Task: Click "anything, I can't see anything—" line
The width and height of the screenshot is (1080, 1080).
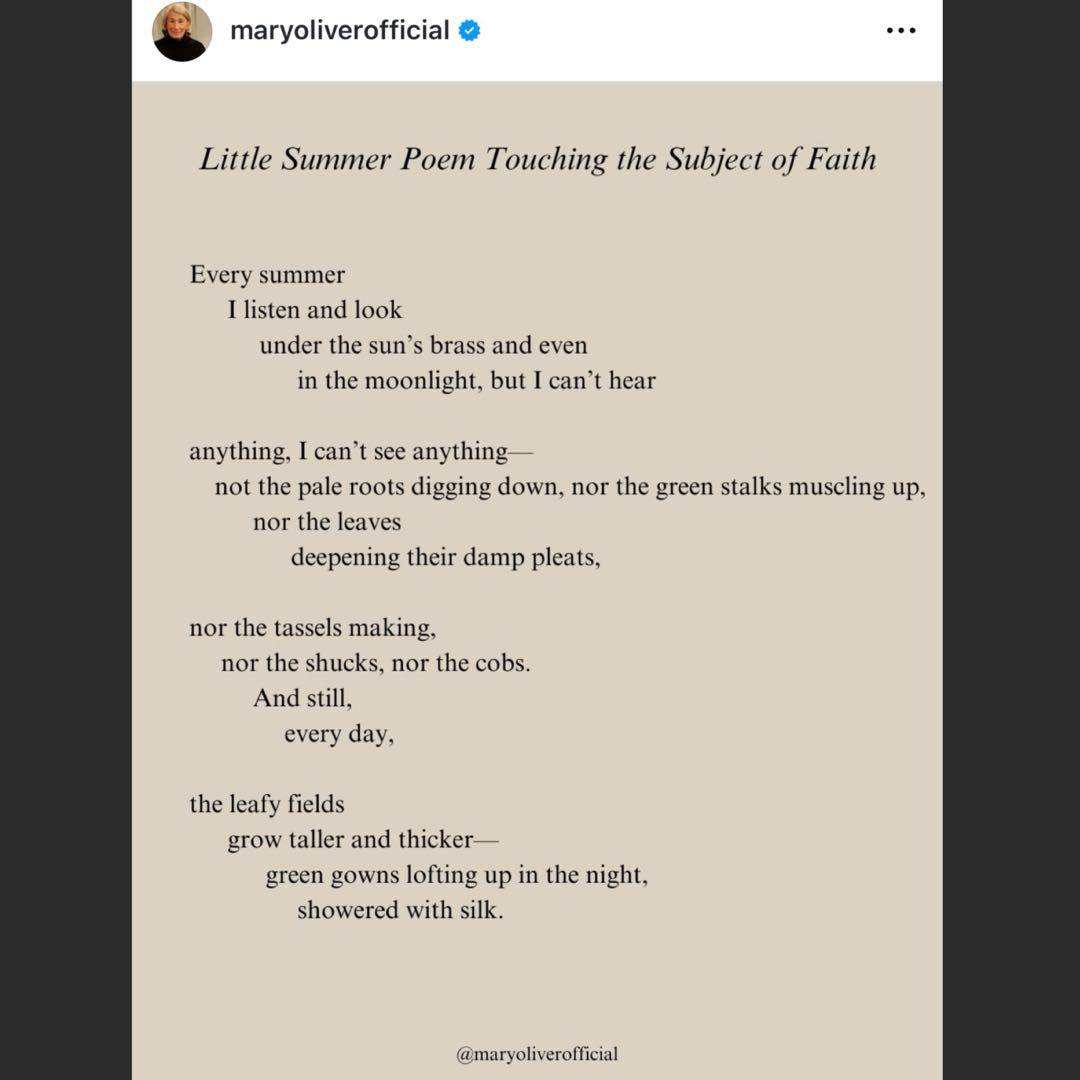Action: 361,452
